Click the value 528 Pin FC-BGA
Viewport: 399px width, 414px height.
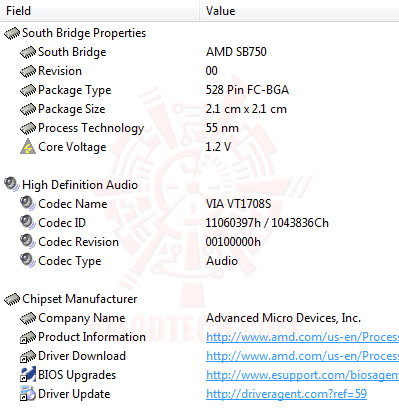tap(247, 90)
